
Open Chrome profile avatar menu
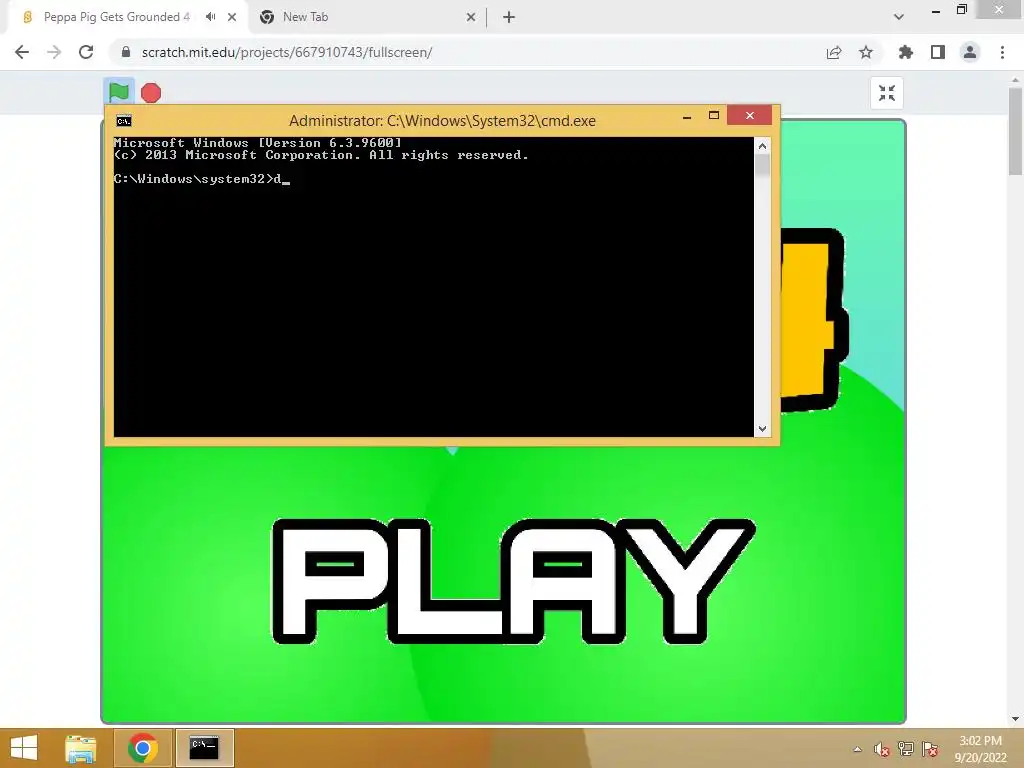click(970, 52)
